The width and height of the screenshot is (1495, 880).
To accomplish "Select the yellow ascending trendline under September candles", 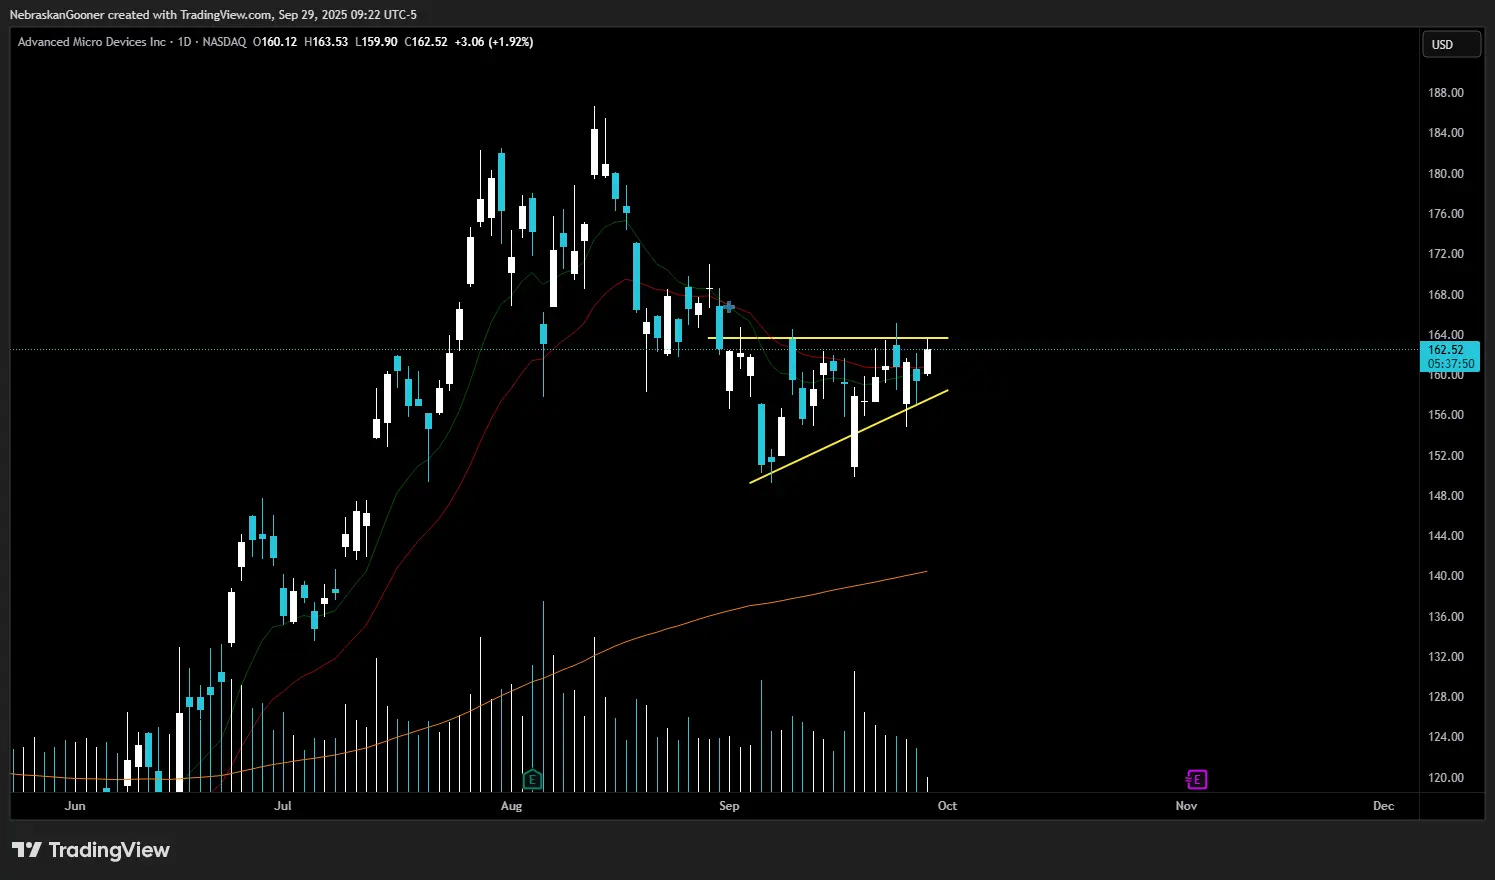I will click(848, 437).
